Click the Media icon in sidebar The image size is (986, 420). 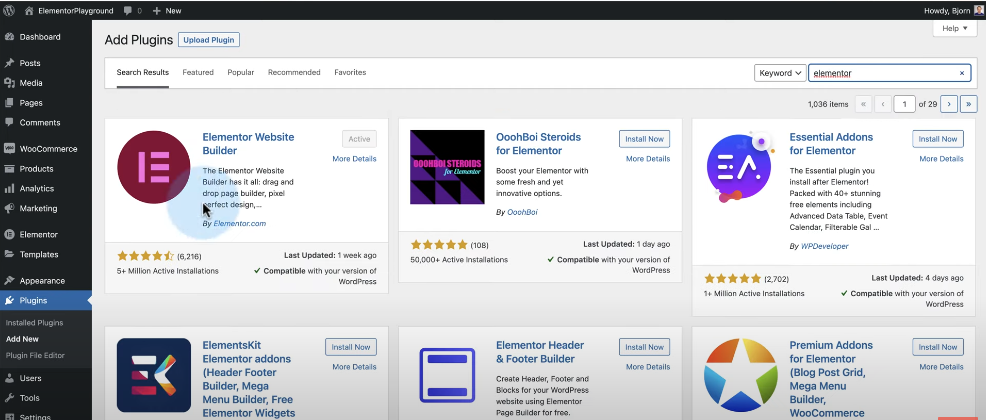tap(9, 83)
